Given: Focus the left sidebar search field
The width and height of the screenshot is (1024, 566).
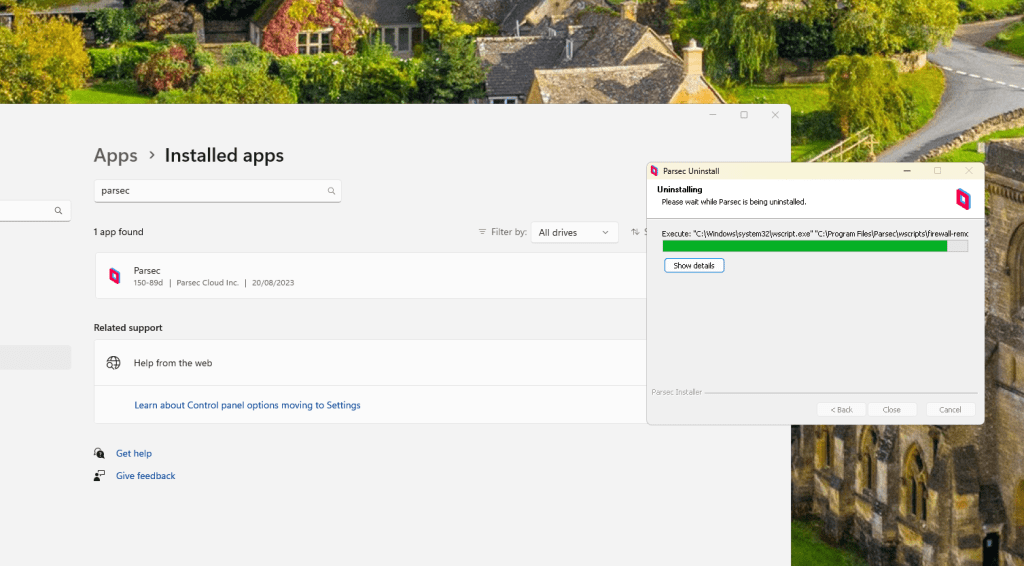Looking at the screenshot, I should 35,210.
